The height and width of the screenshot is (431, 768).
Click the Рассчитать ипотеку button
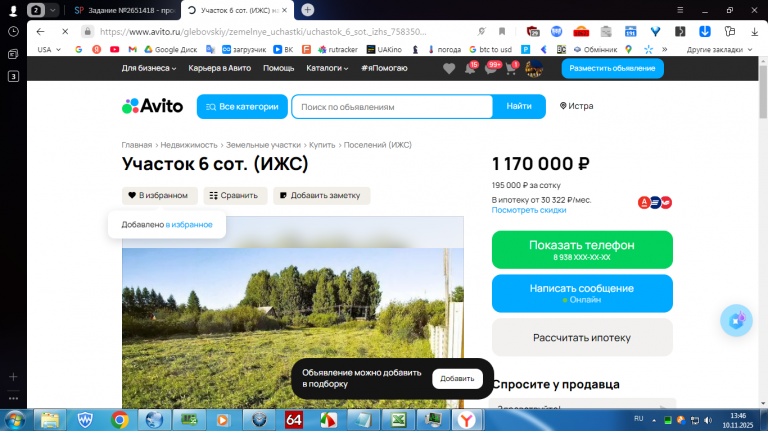[582, 337]
